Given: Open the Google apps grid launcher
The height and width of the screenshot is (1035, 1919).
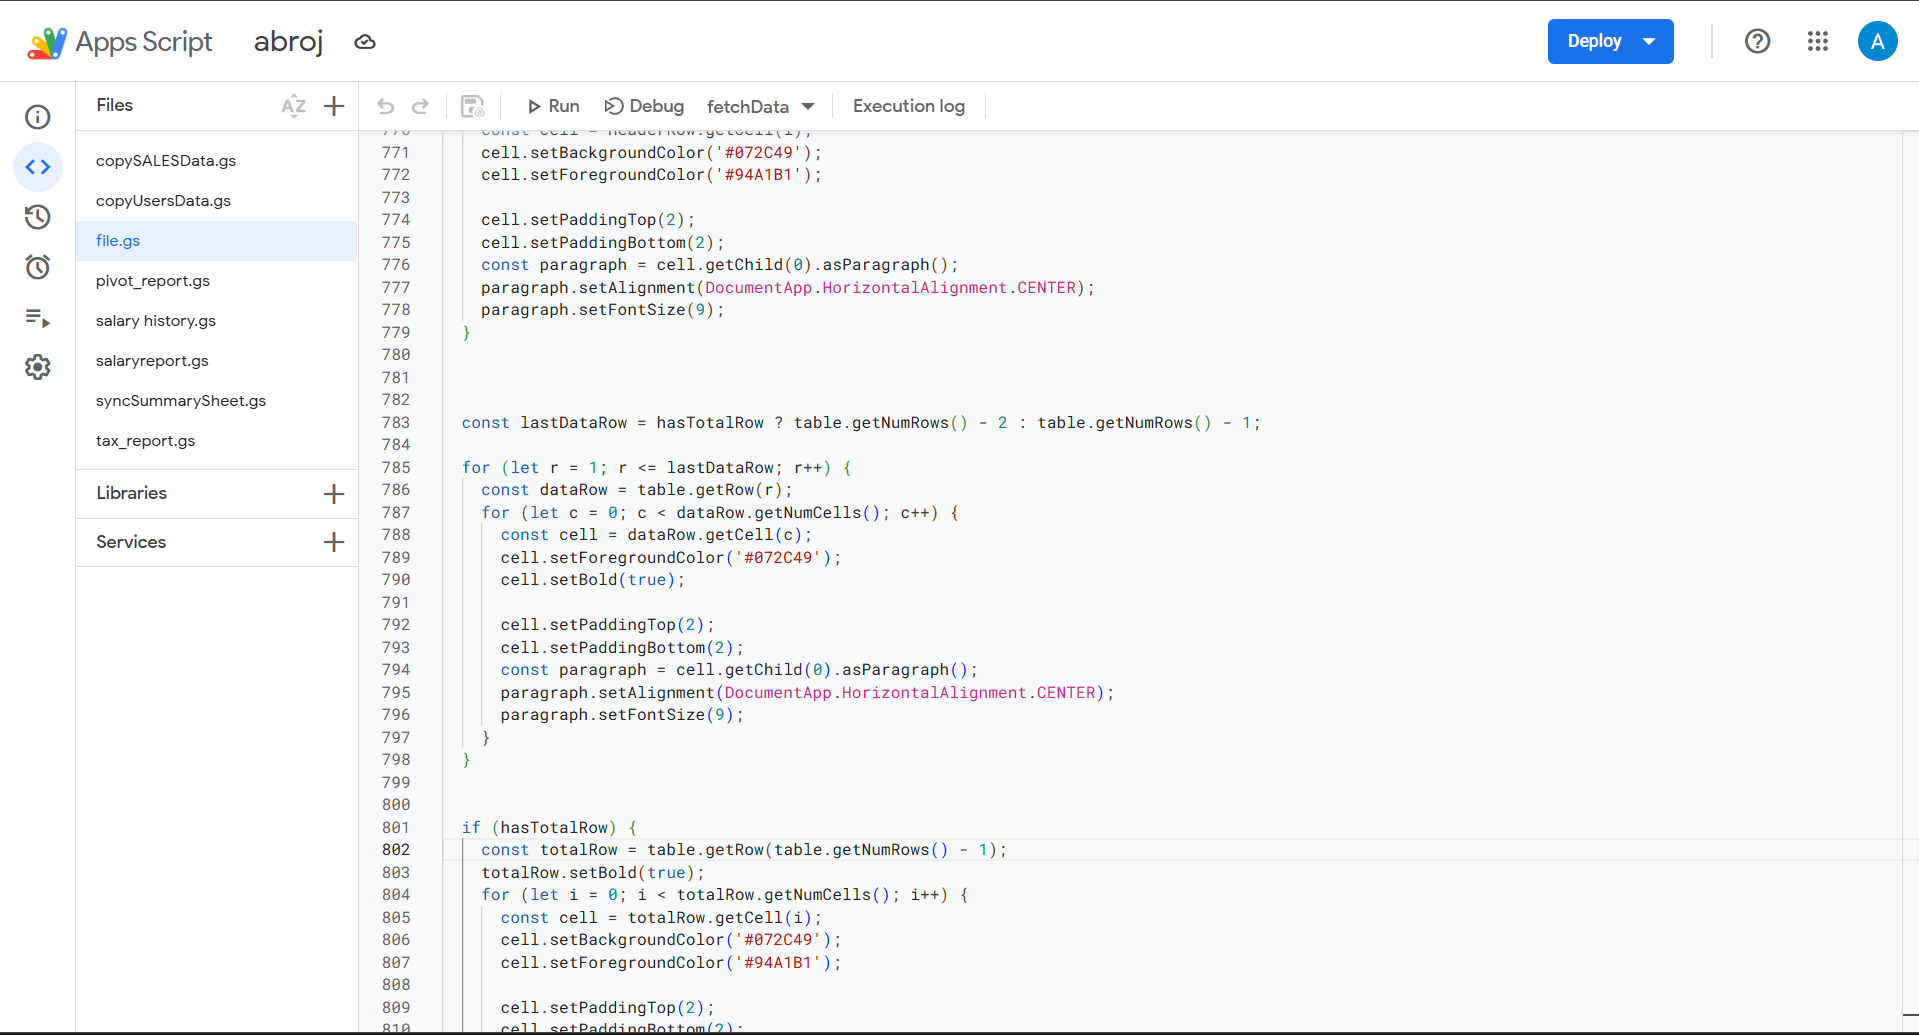Looking at the screenshot, I should coord(1817,41).
